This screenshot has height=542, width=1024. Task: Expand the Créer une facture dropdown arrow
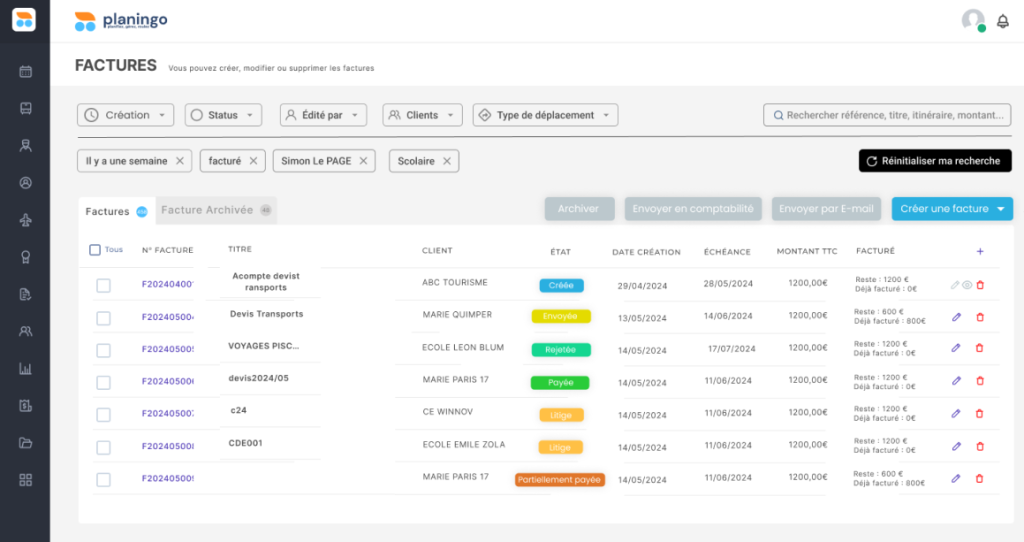pyautogui.click(x=1001, y=209)
